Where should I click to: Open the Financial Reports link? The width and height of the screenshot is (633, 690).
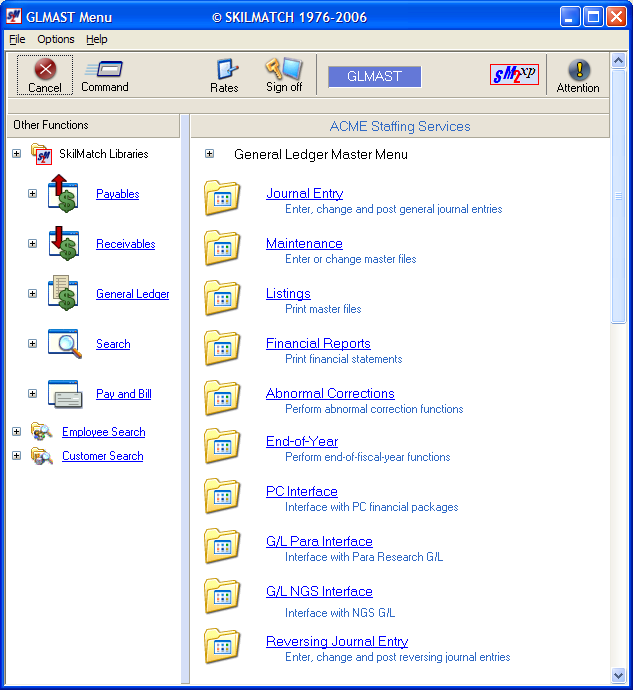pyautogui.click(x=318, y=343)
